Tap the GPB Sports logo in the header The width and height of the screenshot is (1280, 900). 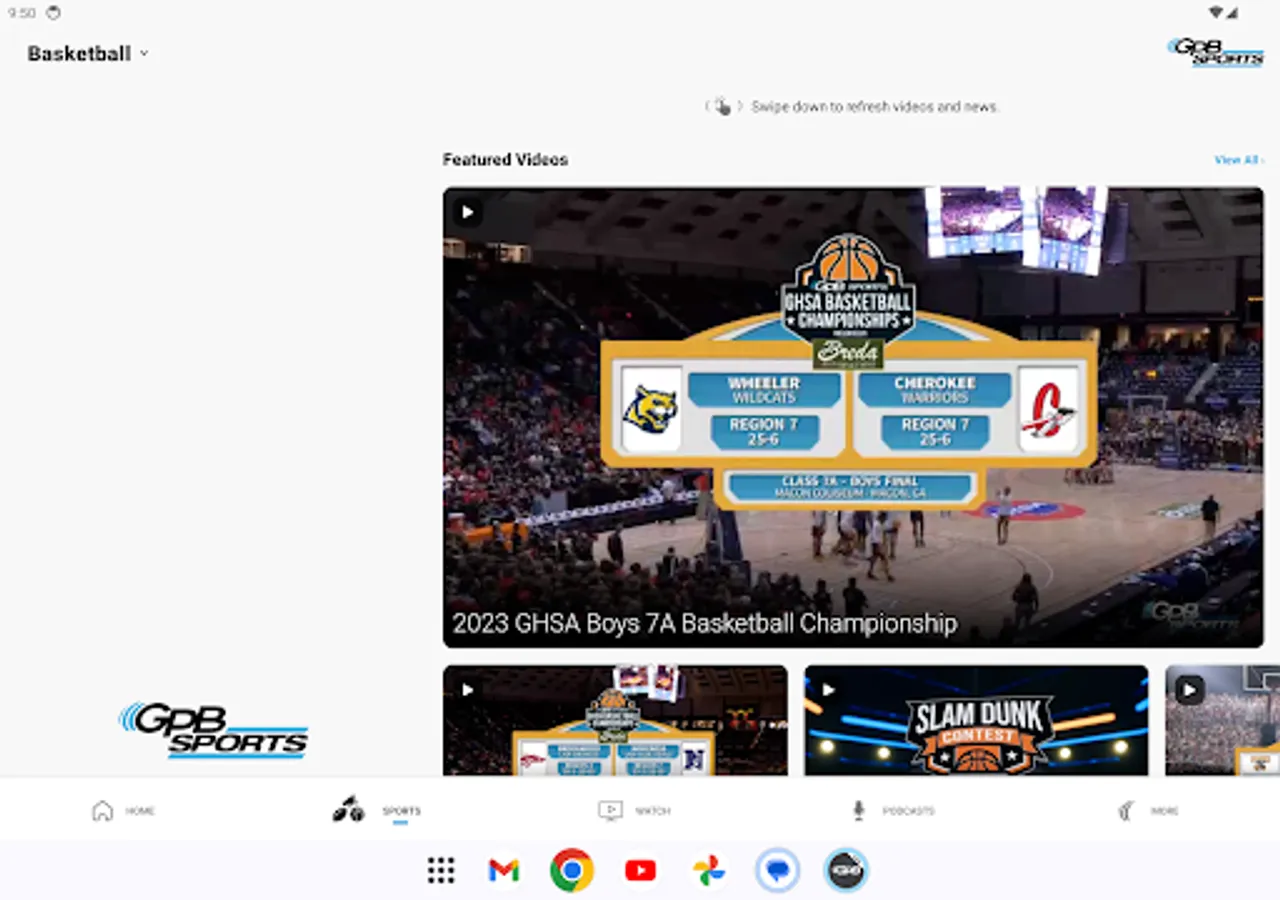pyautogui.click(x=1215, y=52)
